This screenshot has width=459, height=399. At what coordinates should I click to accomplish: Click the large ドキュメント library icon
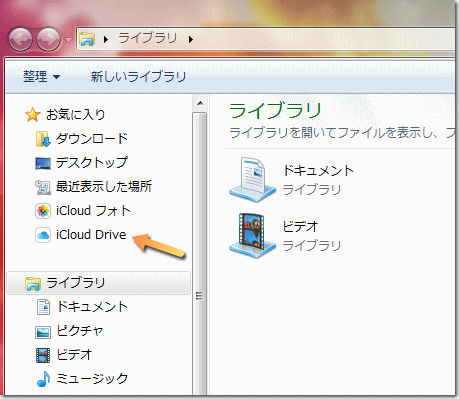tap(252, 180)
